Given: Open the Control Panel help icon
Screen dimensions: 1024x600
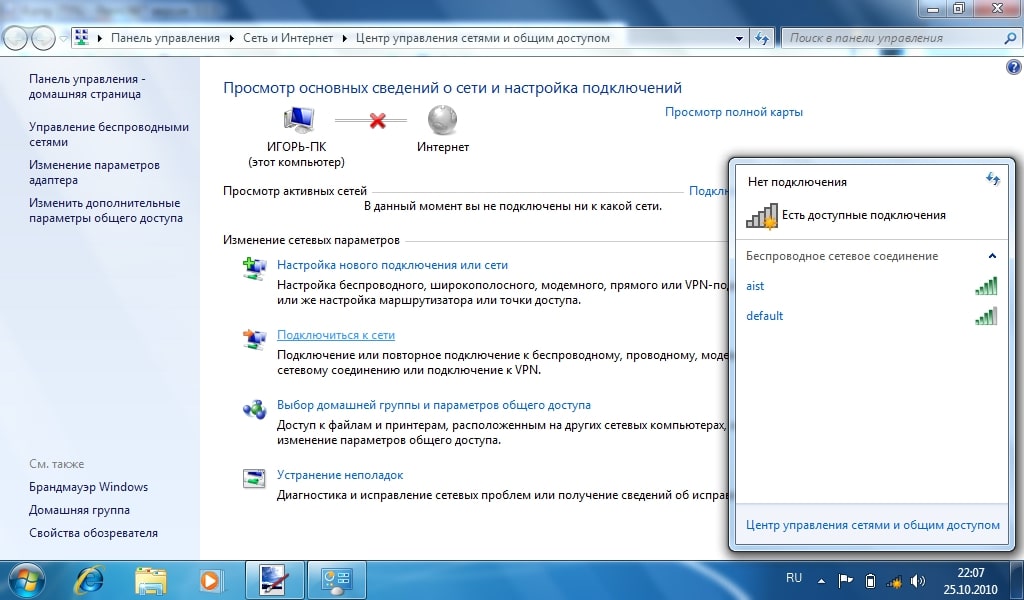Looking at the screenshot, I should pos(1014,67).
